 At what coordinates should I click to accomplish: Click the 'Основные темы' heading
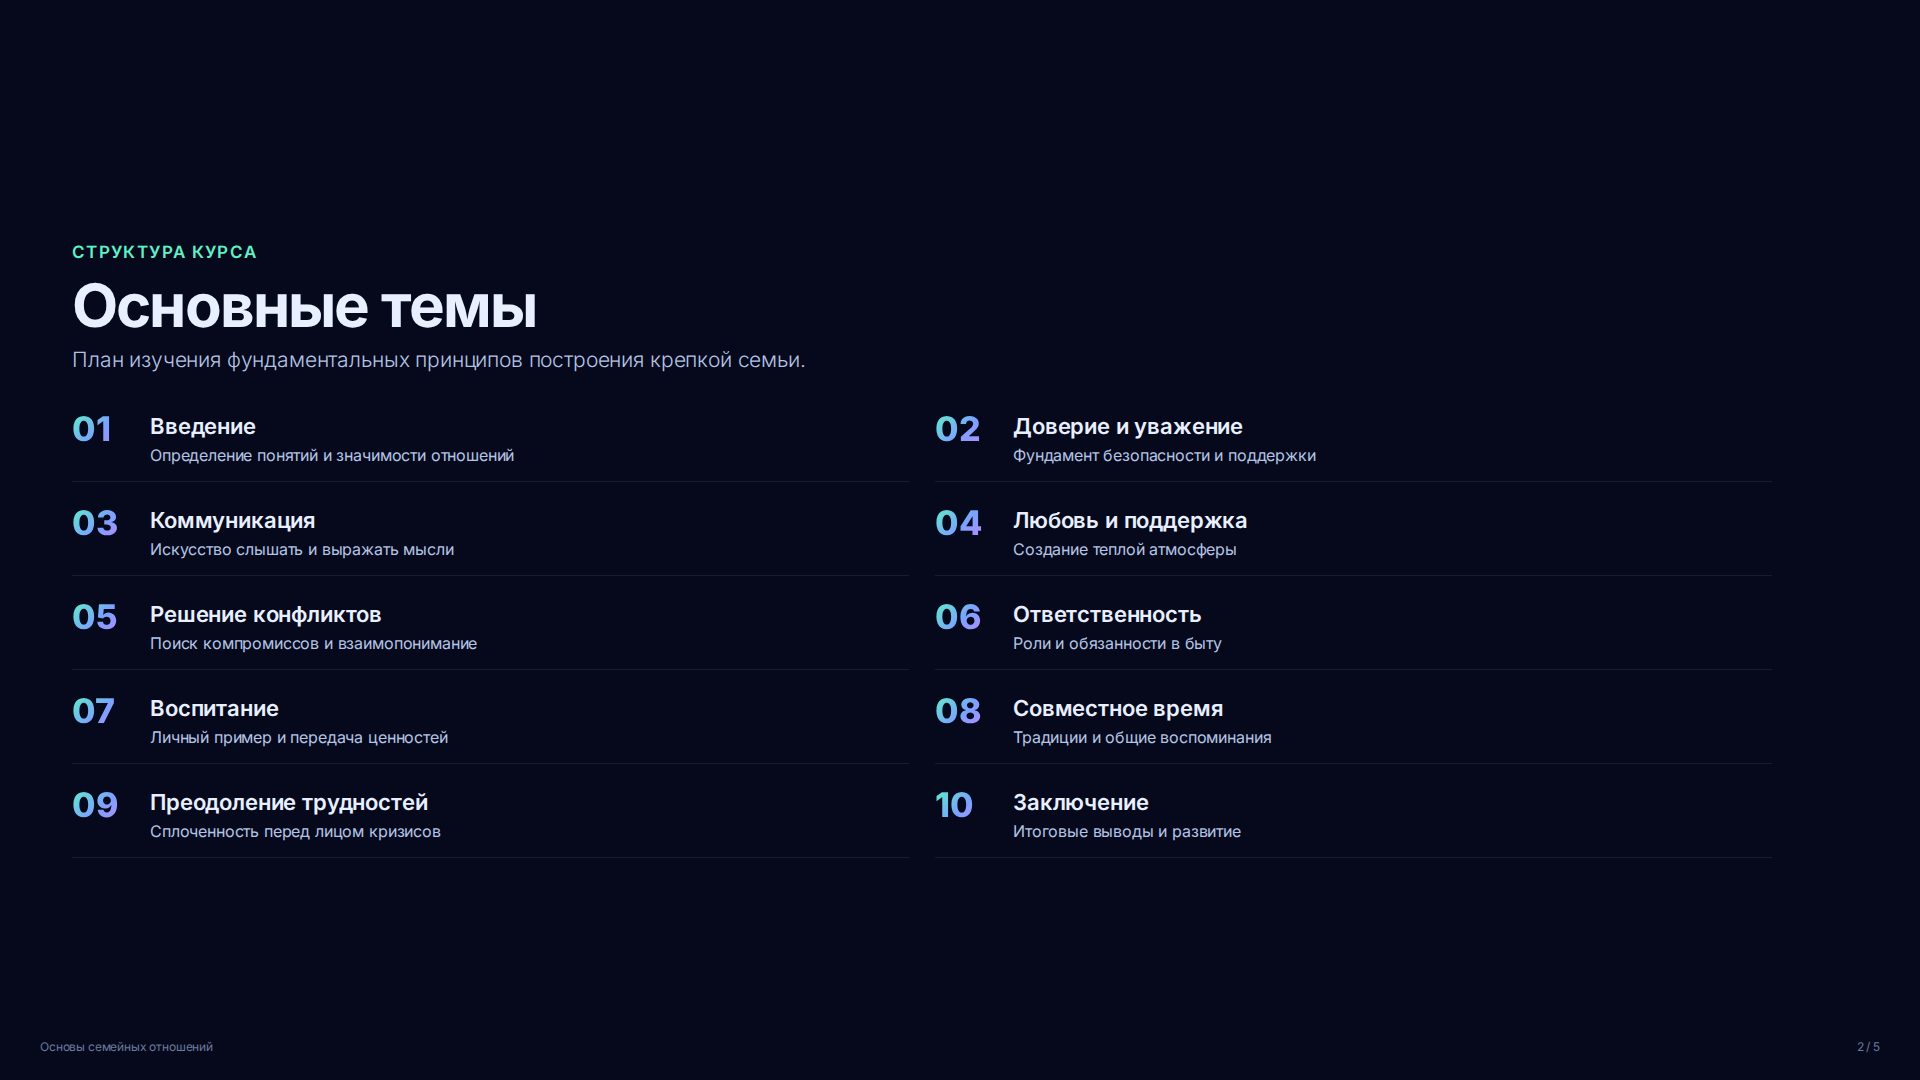click(305, 306)
